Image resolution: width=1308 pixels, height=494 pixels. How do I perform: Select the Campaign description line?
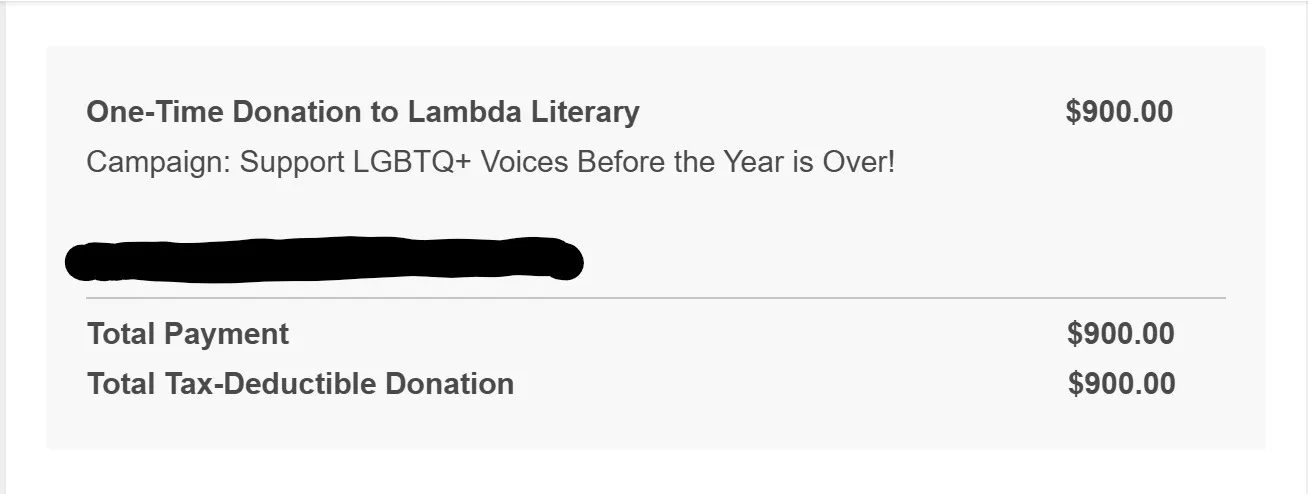[x=490, y=162]
